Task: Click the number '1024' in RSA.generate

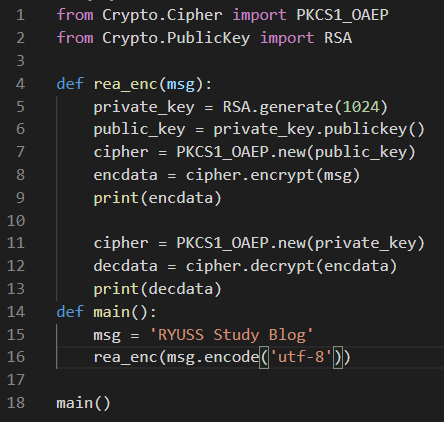Action: [x=361, y=107]
